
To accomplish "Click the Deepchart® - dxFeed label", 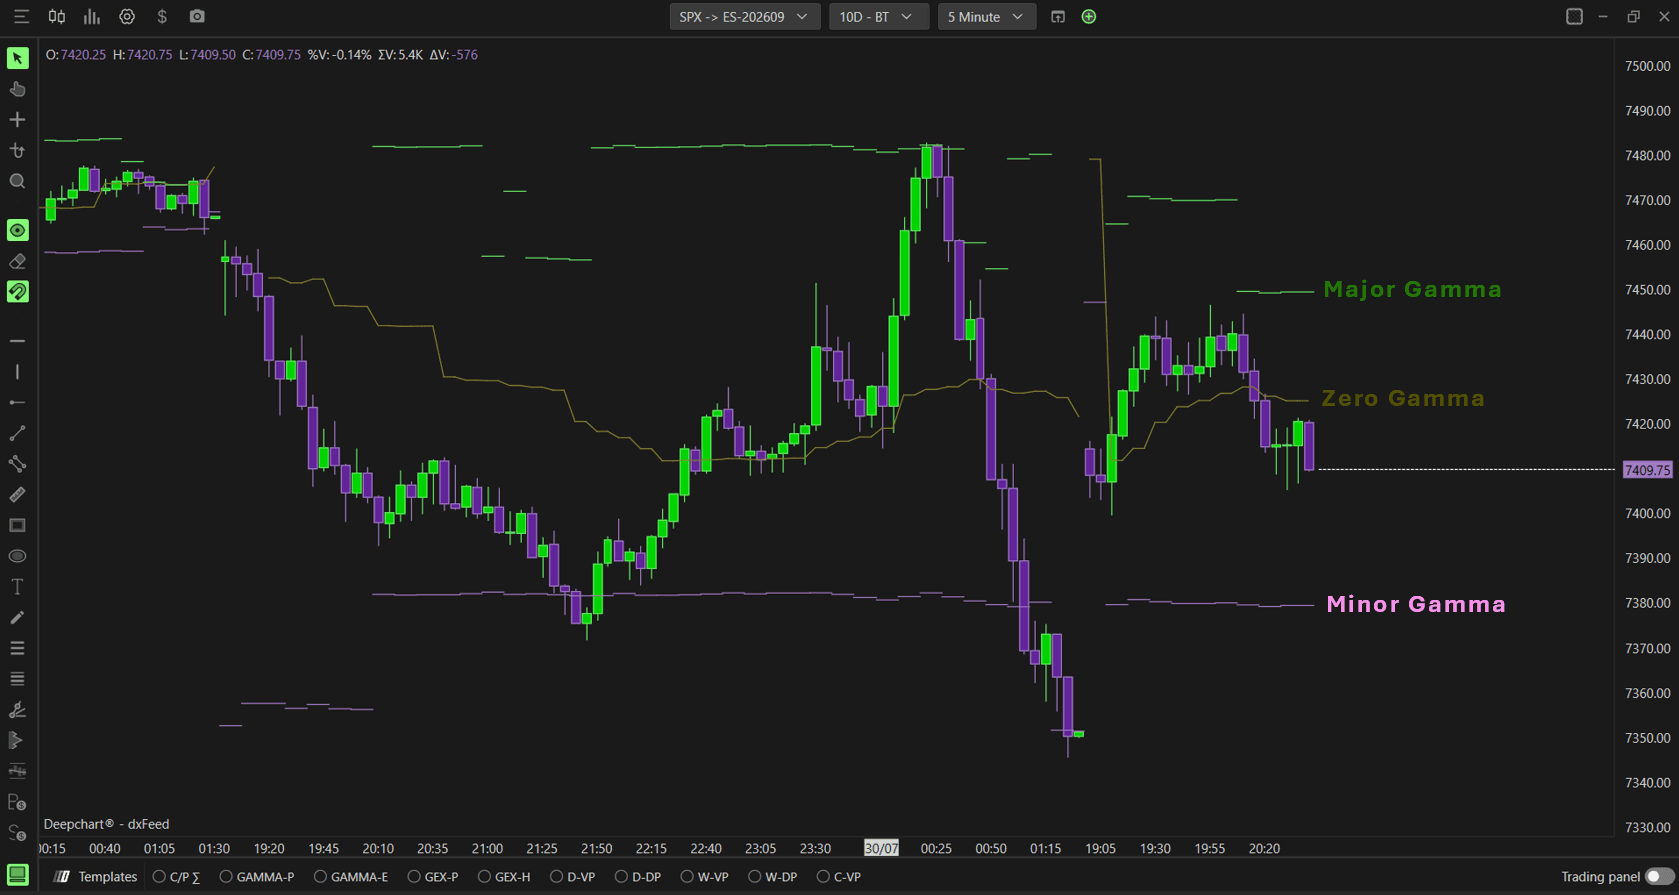I will click(106, 824).
